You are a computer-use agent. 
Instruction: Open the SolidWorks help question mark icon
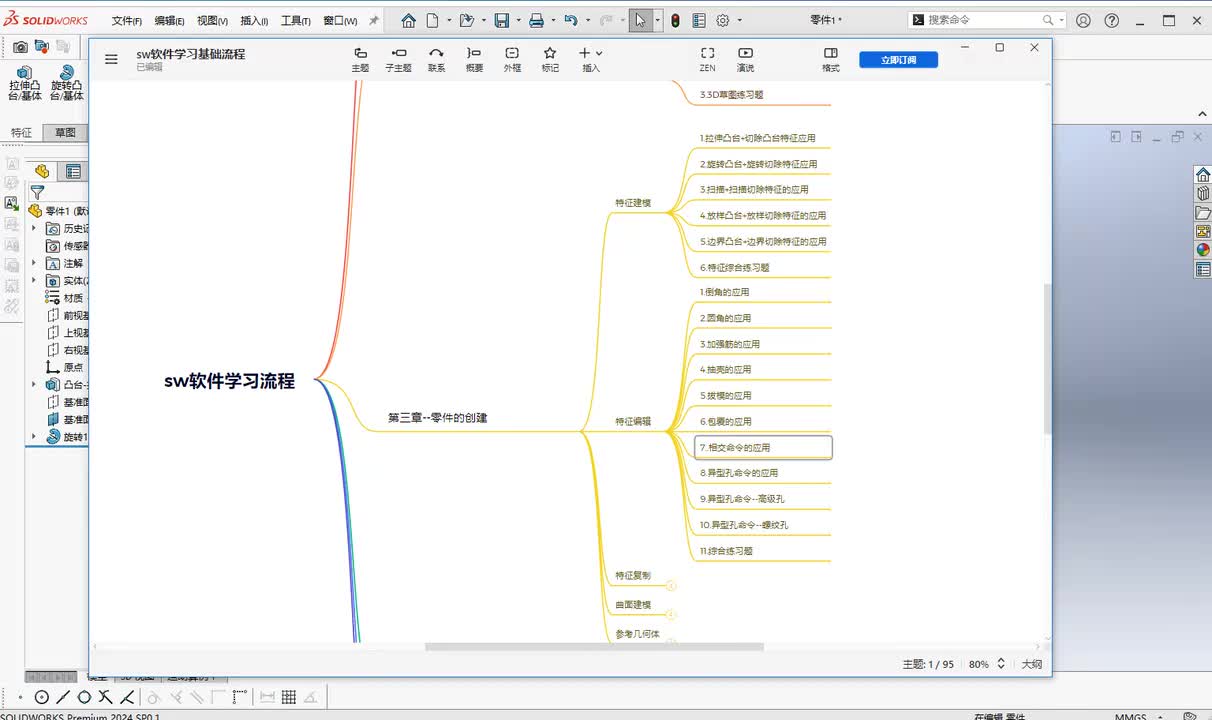coord(1111,20)
